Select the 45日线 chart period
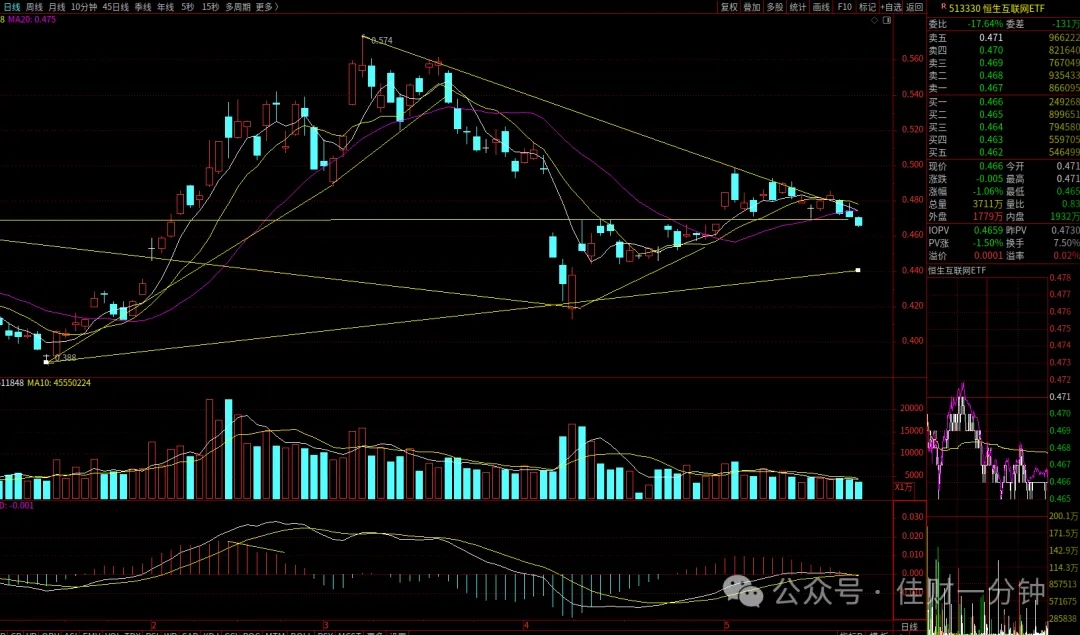Screen dimensions: 1080x635 116,7
